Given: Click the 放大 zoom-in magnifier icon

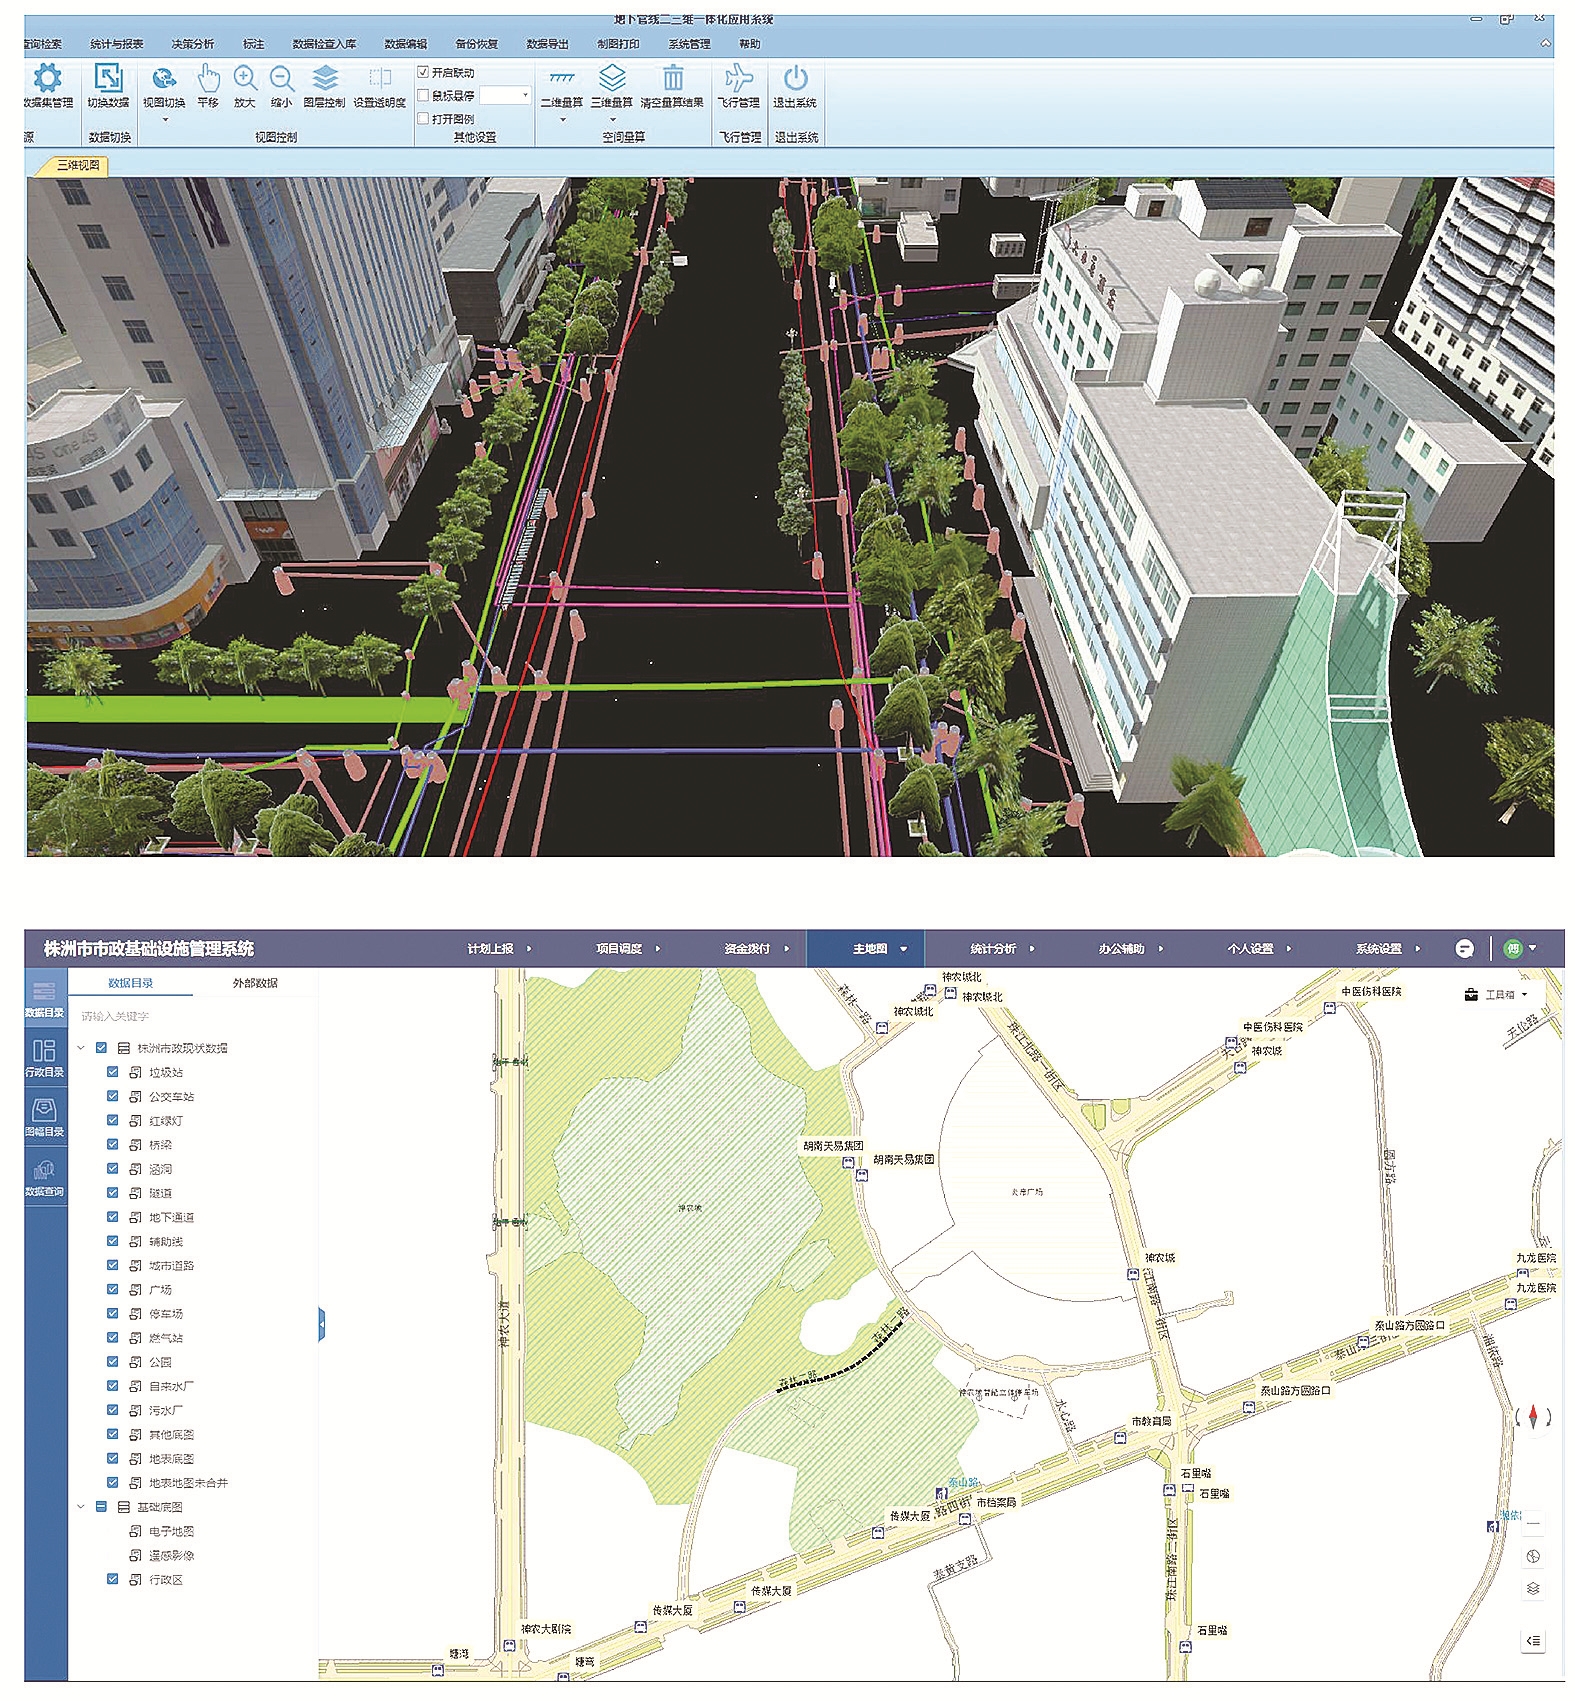Looking at the screenshot, I should [x=245, y=79].
